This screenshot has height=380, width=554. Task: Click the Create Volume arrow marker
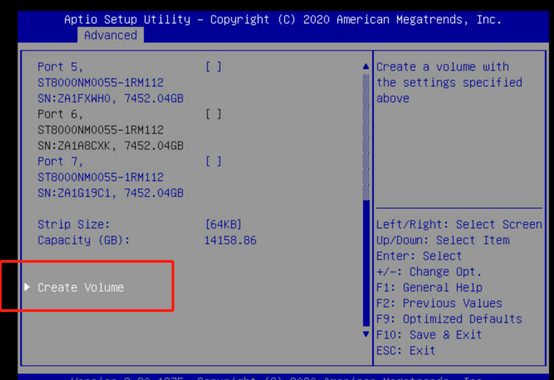pyautogui.click(x=27, y=287)
